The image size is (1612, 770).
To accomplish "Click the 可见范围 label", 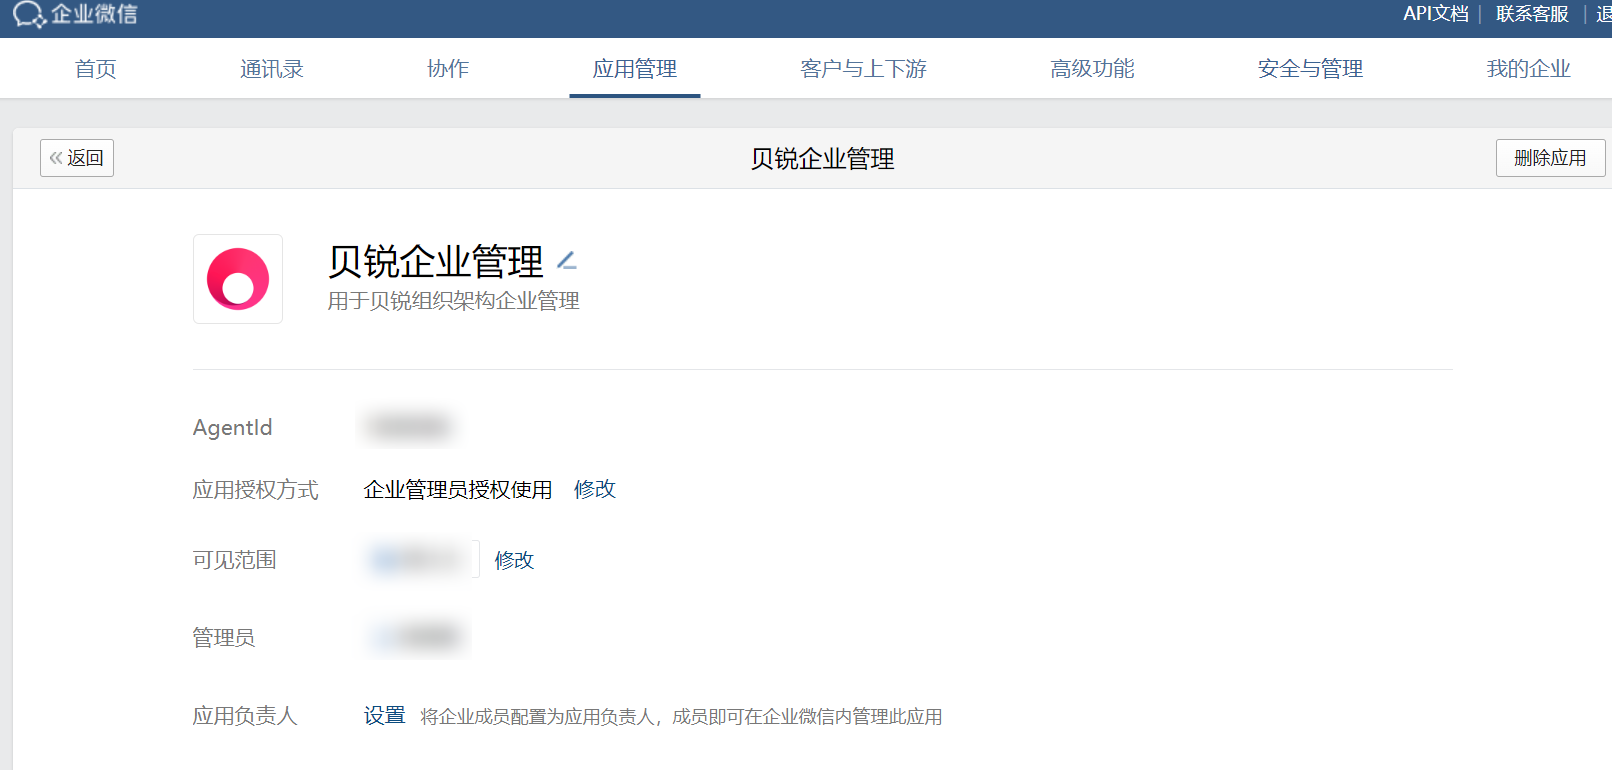I will (235, 560).
